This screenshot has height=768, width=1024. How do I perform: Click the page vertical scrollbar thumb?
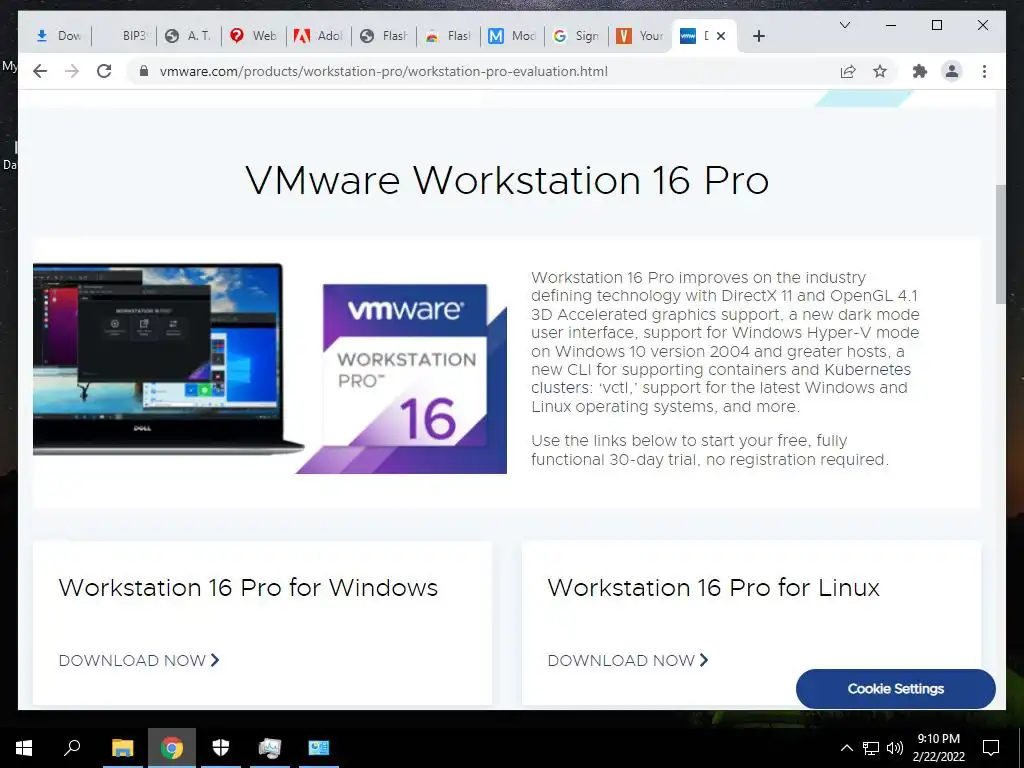pyautogui.click(x=1000, y=244)
